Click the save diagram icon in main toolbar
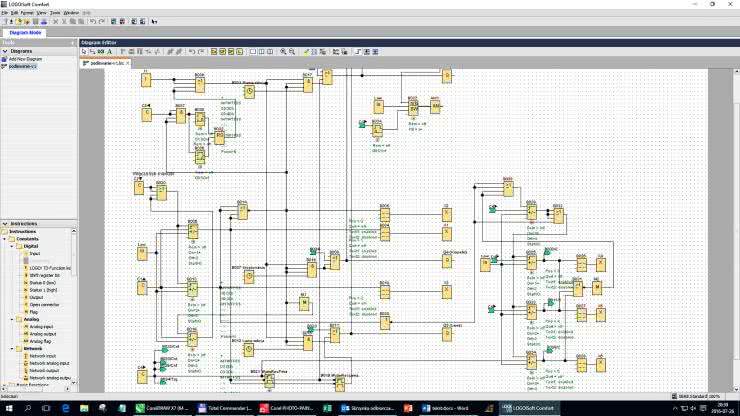Image resolution: width=740 pixels, height=416 pixels. 36,21
